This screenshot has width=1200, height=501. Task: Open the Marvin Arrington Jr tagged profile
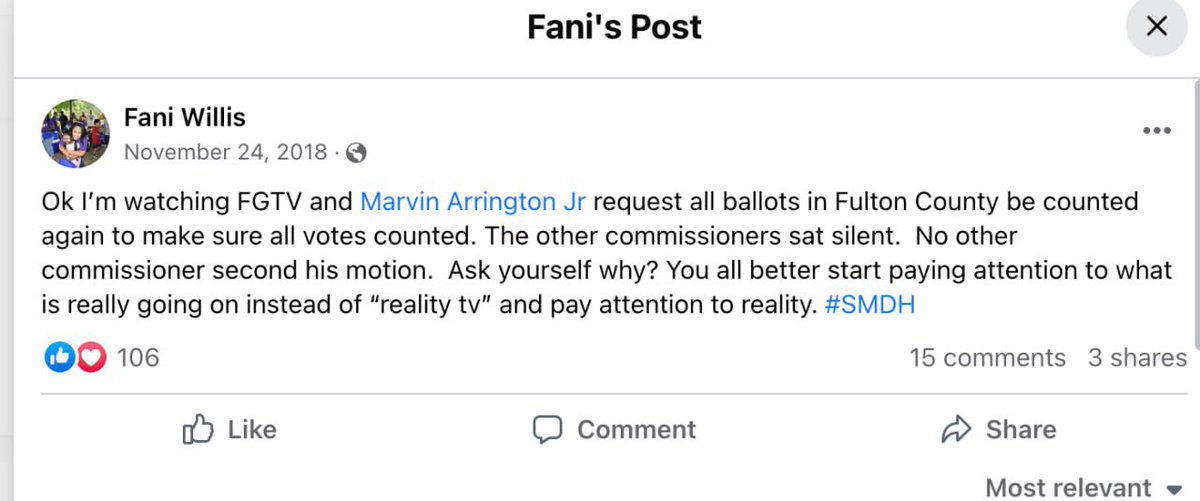(x=473, y=201)
